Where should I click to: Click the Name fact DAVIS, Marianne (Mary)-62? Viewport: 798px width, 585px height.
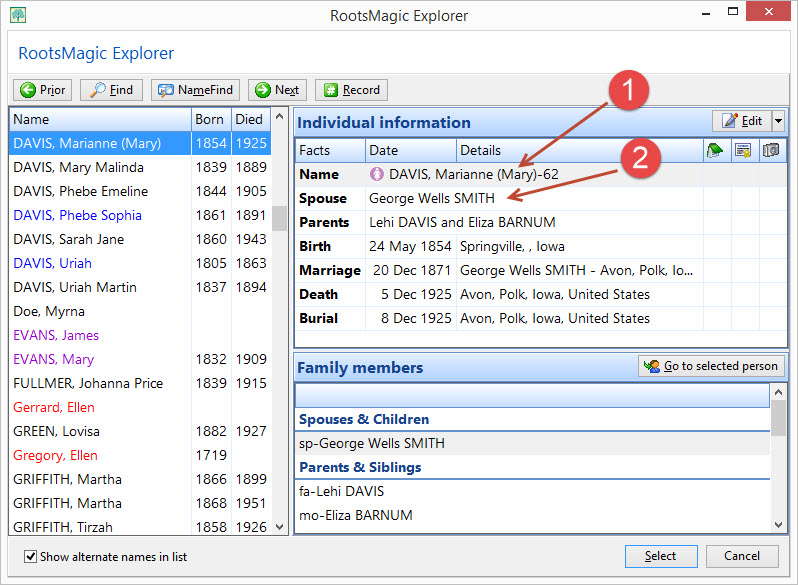540,174
